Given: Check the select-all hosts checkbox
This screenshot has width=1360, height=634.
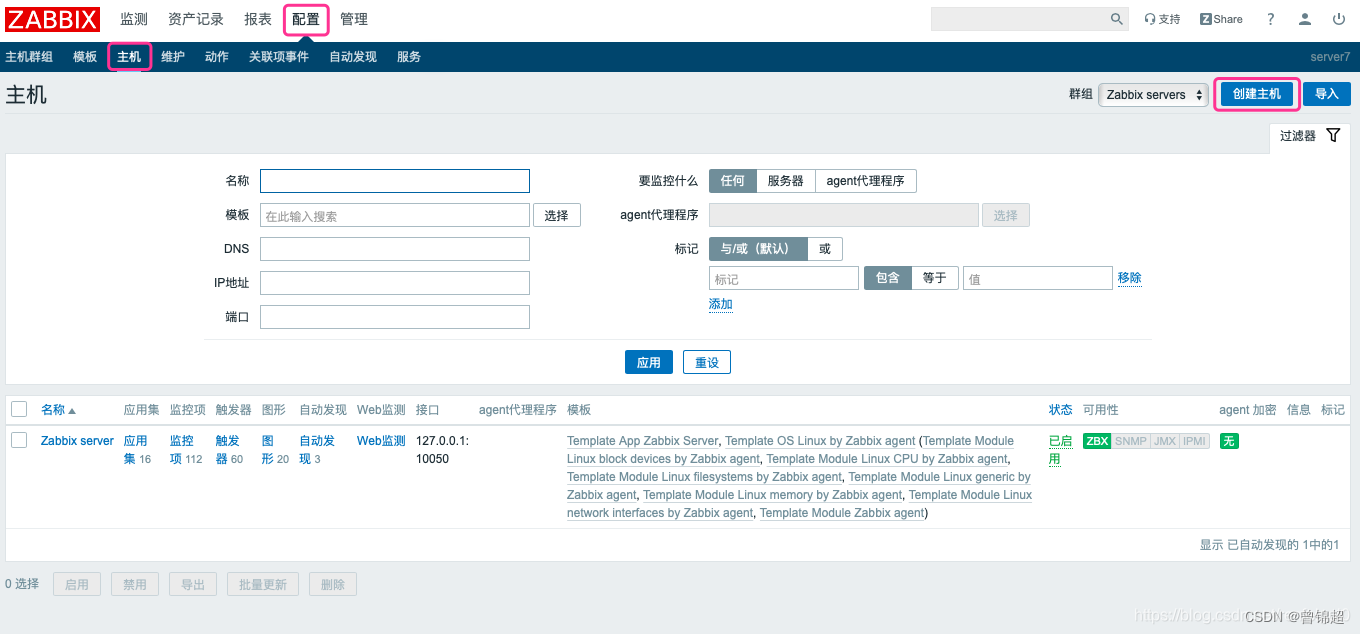Looking at the screenshot, I should coord(19,409).
